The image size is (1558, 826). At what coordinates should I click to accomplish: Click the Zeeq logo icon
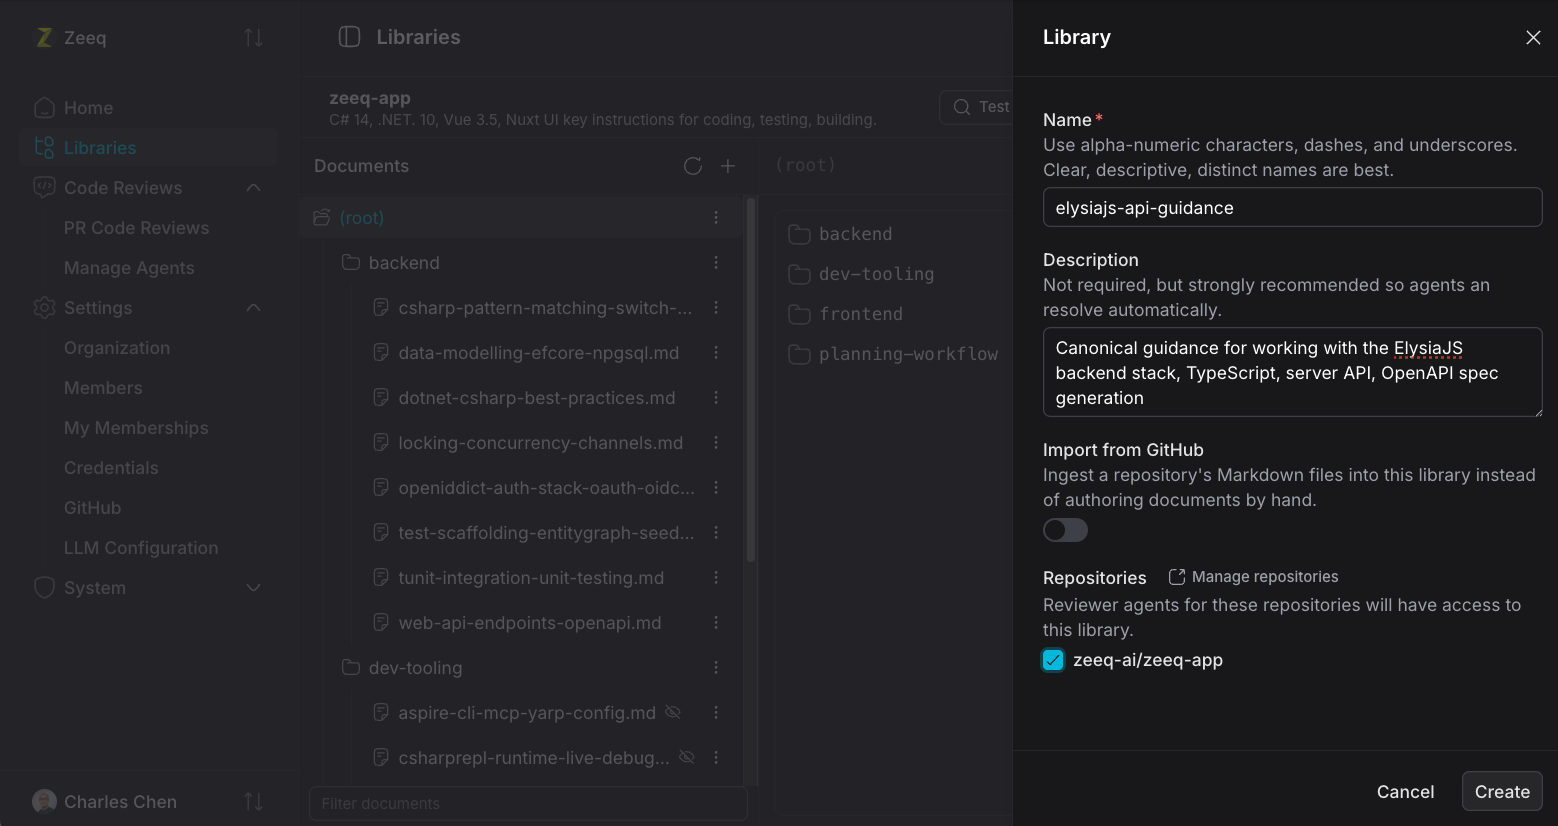pyautogui.click(x=44, y=37)
